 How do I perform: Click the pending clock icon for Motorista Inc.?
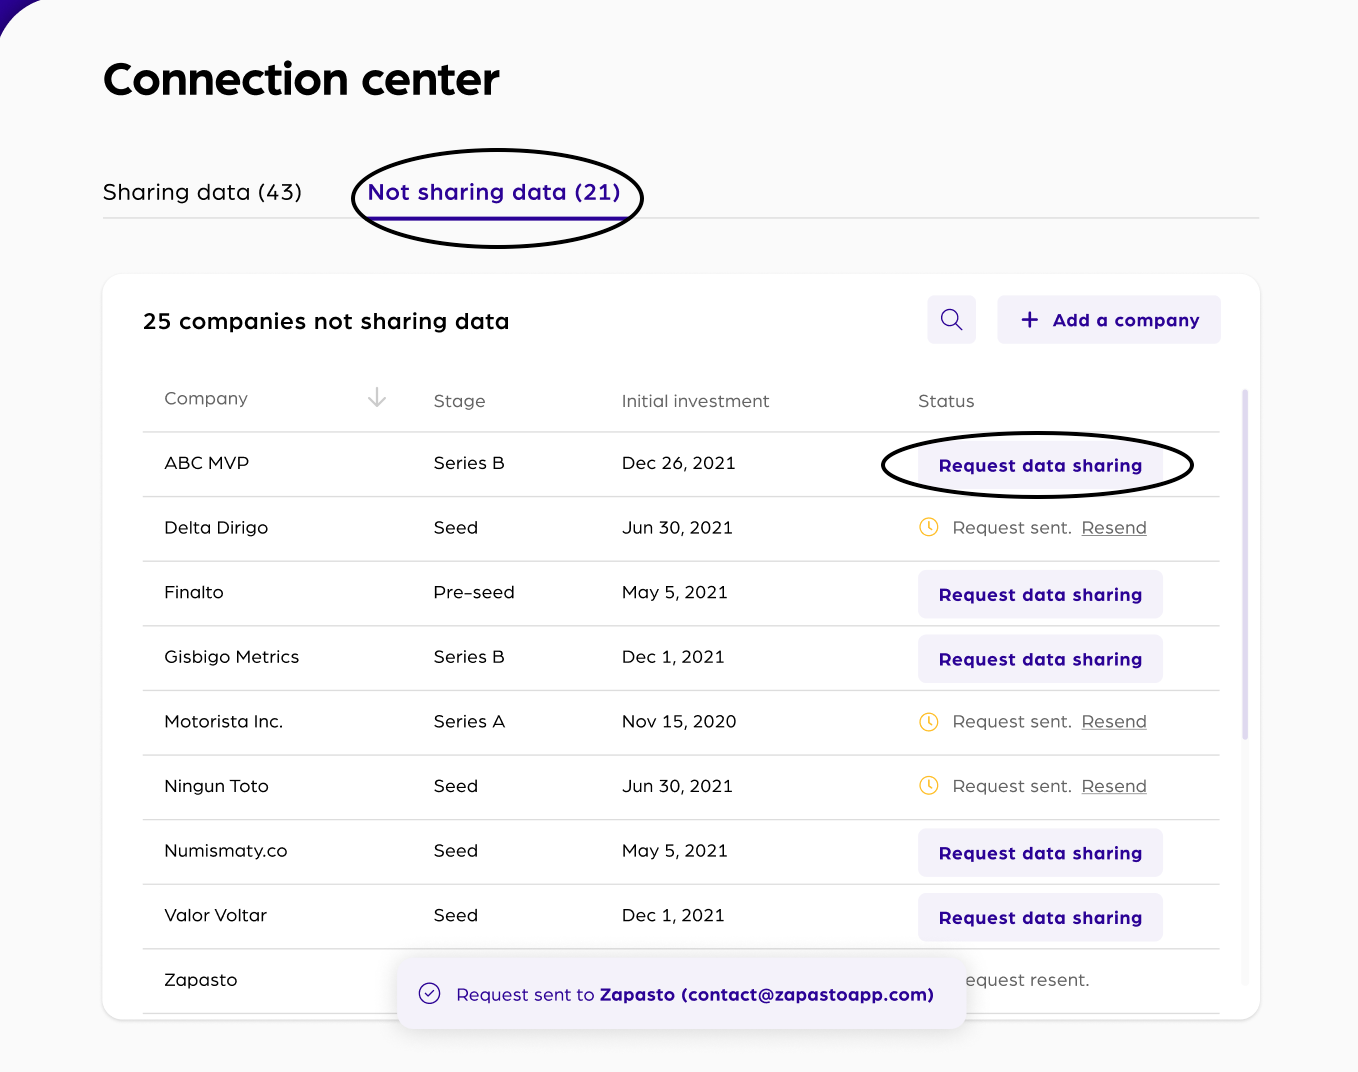point(929,721)
